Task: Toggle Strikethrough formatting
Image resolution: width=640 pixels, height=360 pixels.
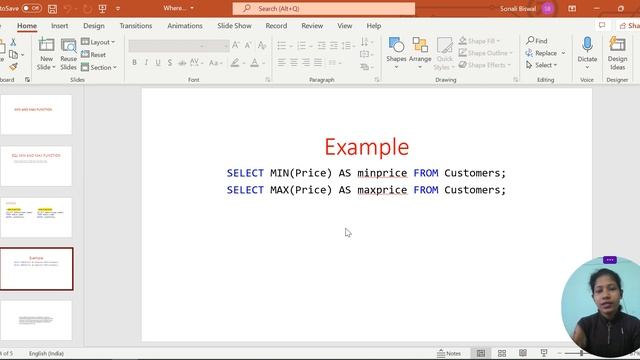Action: coord(182,63)
